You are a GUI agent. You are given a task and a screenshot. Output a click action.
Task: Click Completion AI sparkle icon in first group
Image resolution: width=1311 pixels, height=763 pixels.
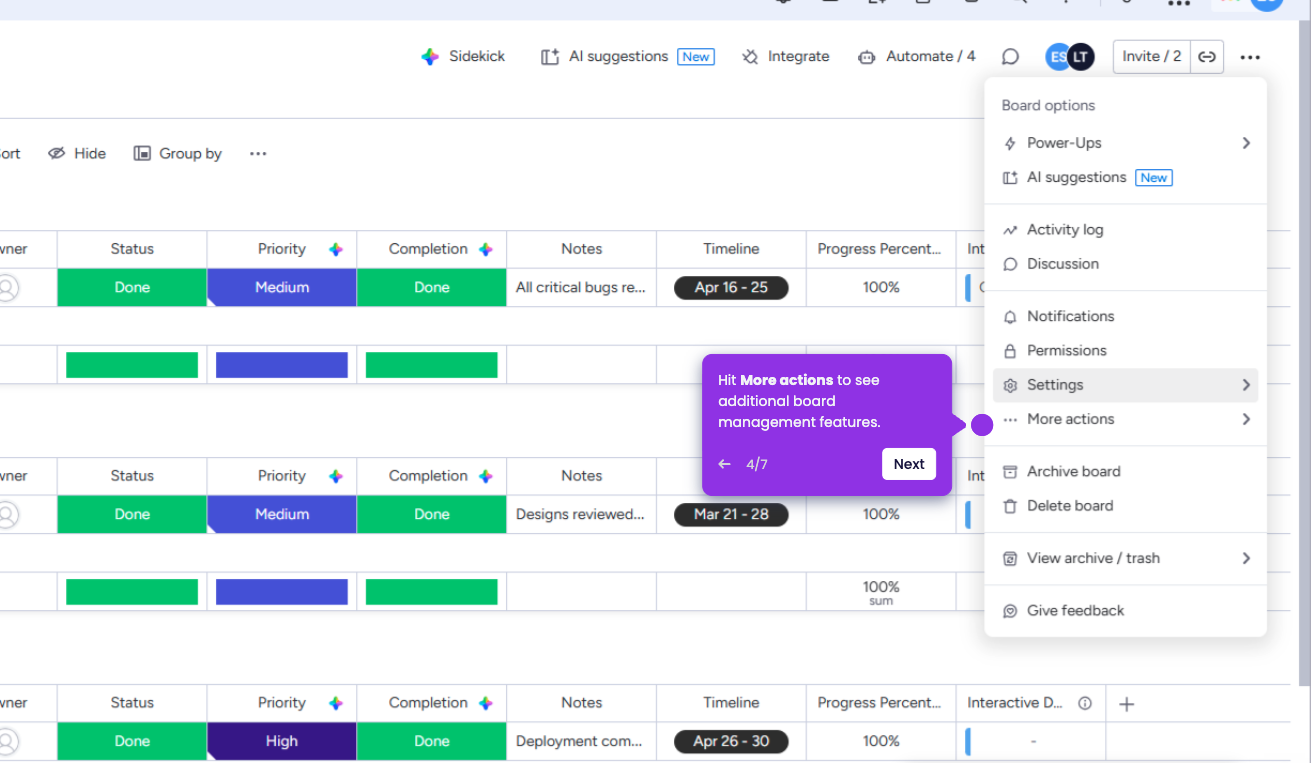[486, 250]
